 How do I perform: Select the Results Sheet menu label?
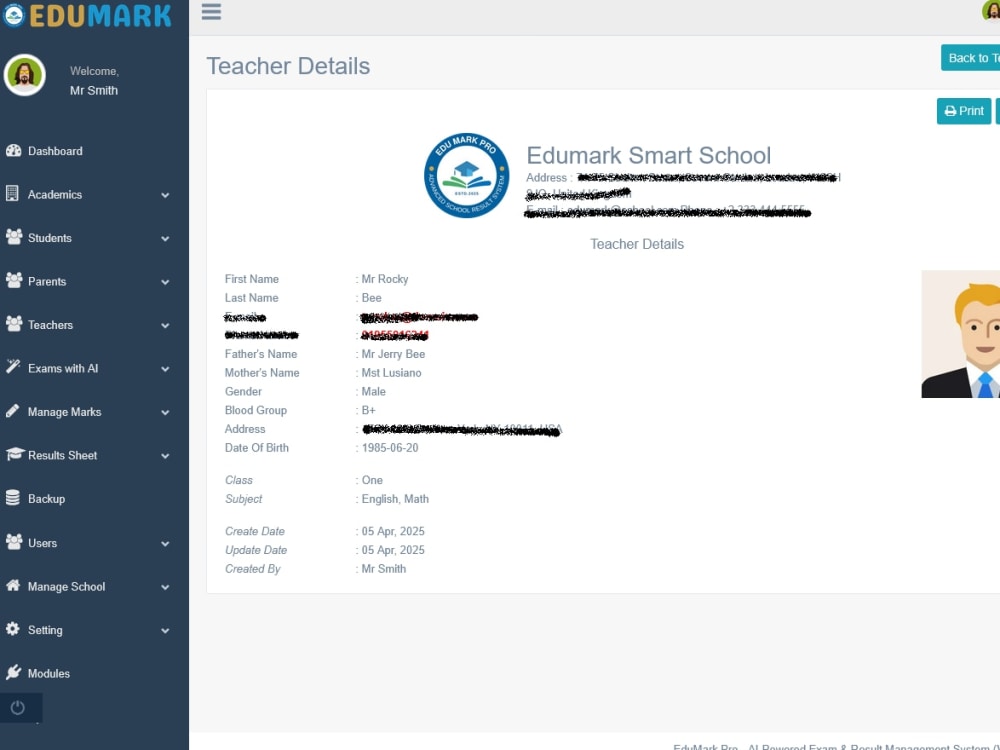(x=62, y=455)
